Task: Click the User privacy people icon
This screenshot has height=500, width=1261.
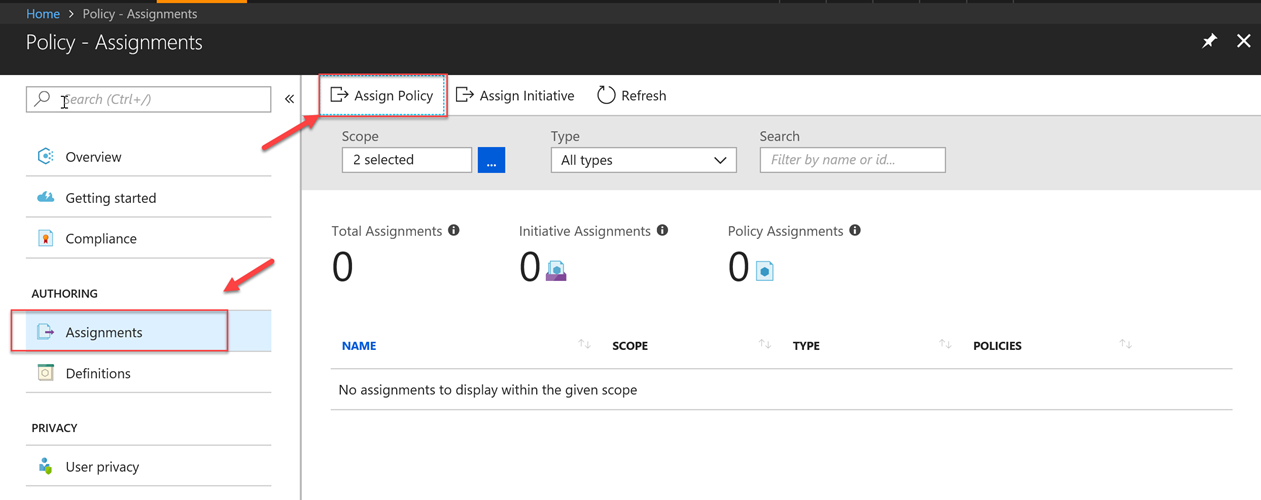Action: click(45, 466)
